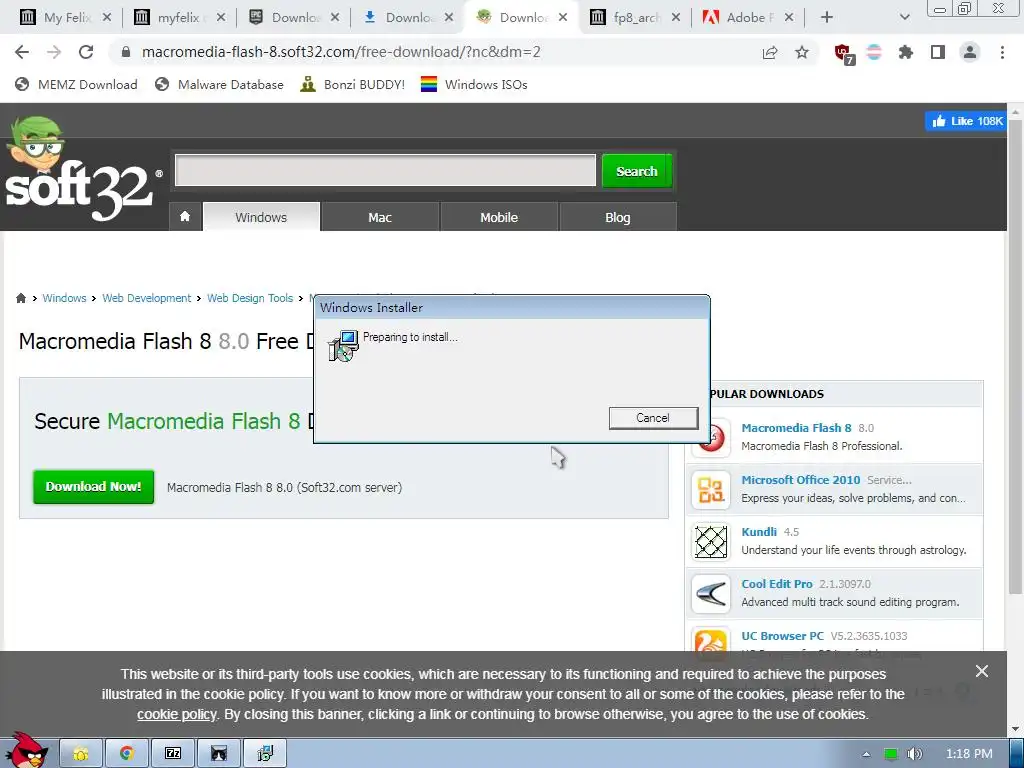Open the Chrome profile avatar

pos(970,52)
